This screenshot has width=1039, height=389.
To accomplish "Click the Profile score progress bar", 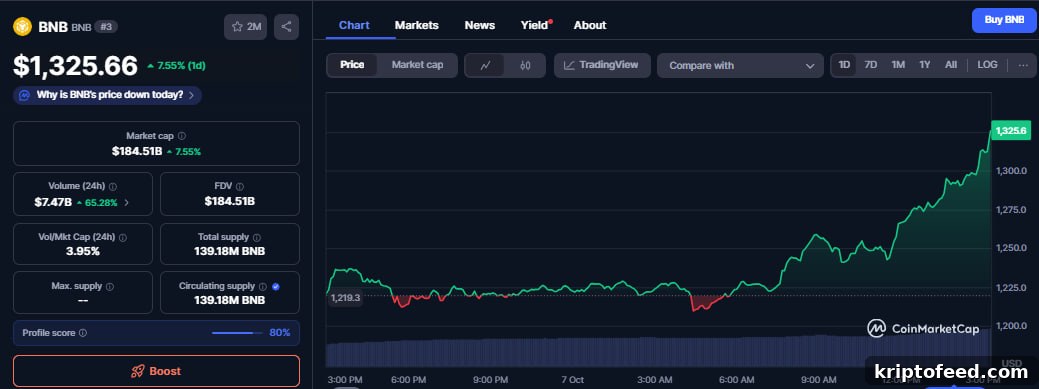I will coord(237,333).
